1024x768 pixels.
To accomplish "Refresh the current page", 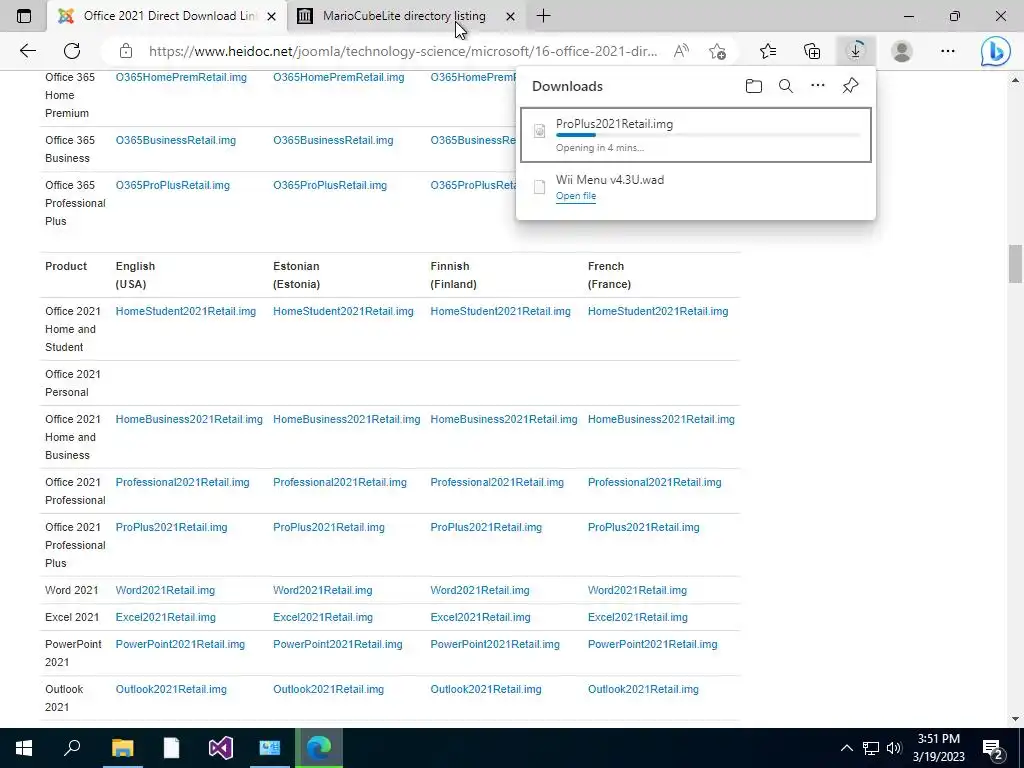I will (72, 51).
